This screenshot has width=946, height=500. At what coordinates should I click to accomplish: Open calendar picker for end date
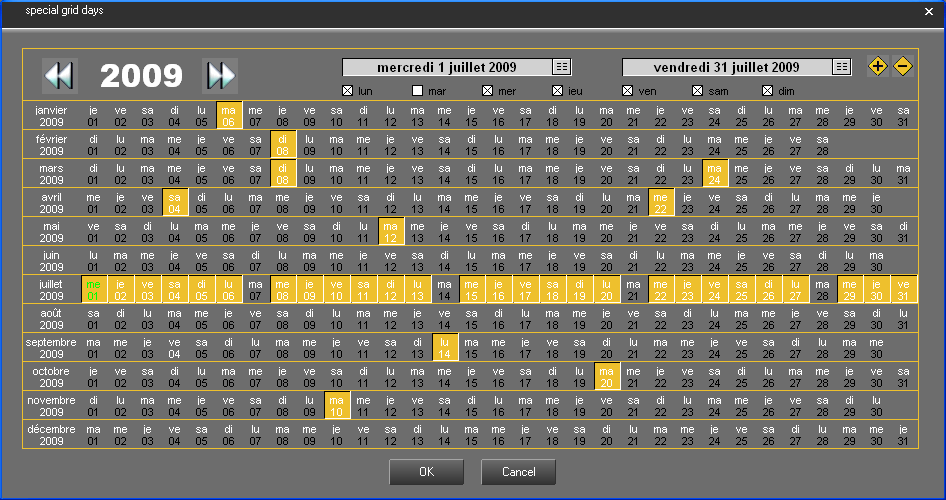842,67
